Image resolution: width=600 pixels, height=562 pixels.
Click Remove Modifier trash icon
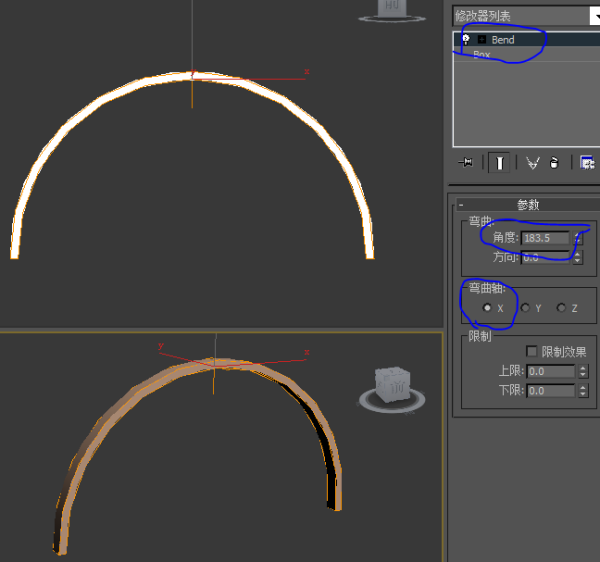pyautogui.click(x=553, y=162)
